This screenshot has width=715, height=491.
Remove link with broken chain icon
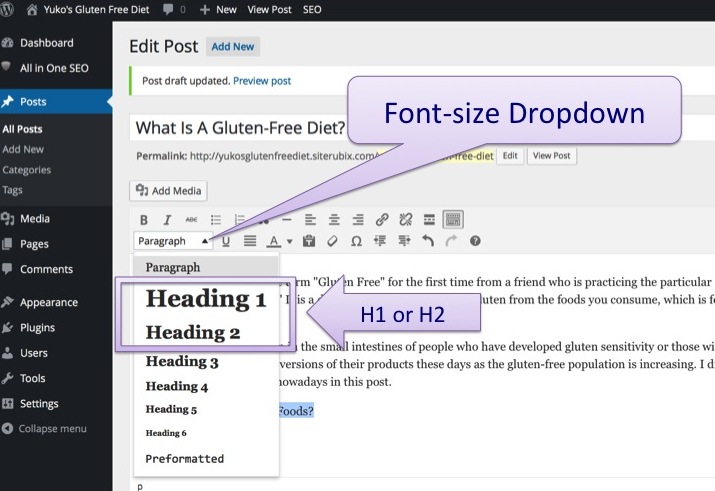coord(405,220)
